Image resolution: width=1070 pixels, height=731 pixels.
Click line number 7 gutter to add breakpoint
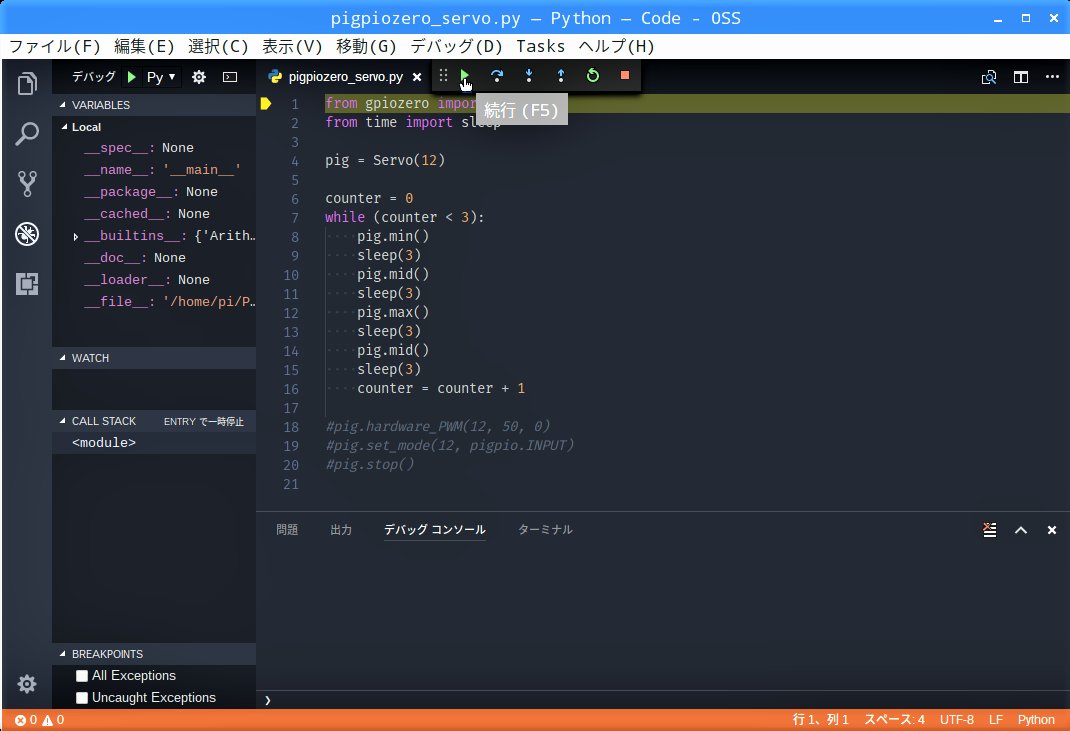pos(295,218)
